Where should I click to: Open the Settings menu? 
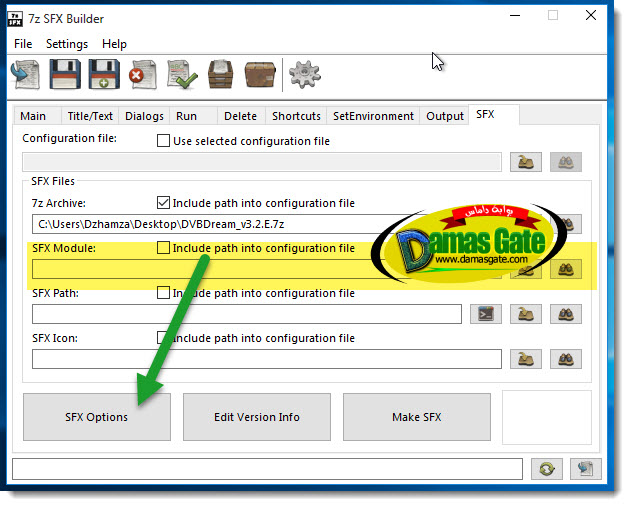pos(67,44)
